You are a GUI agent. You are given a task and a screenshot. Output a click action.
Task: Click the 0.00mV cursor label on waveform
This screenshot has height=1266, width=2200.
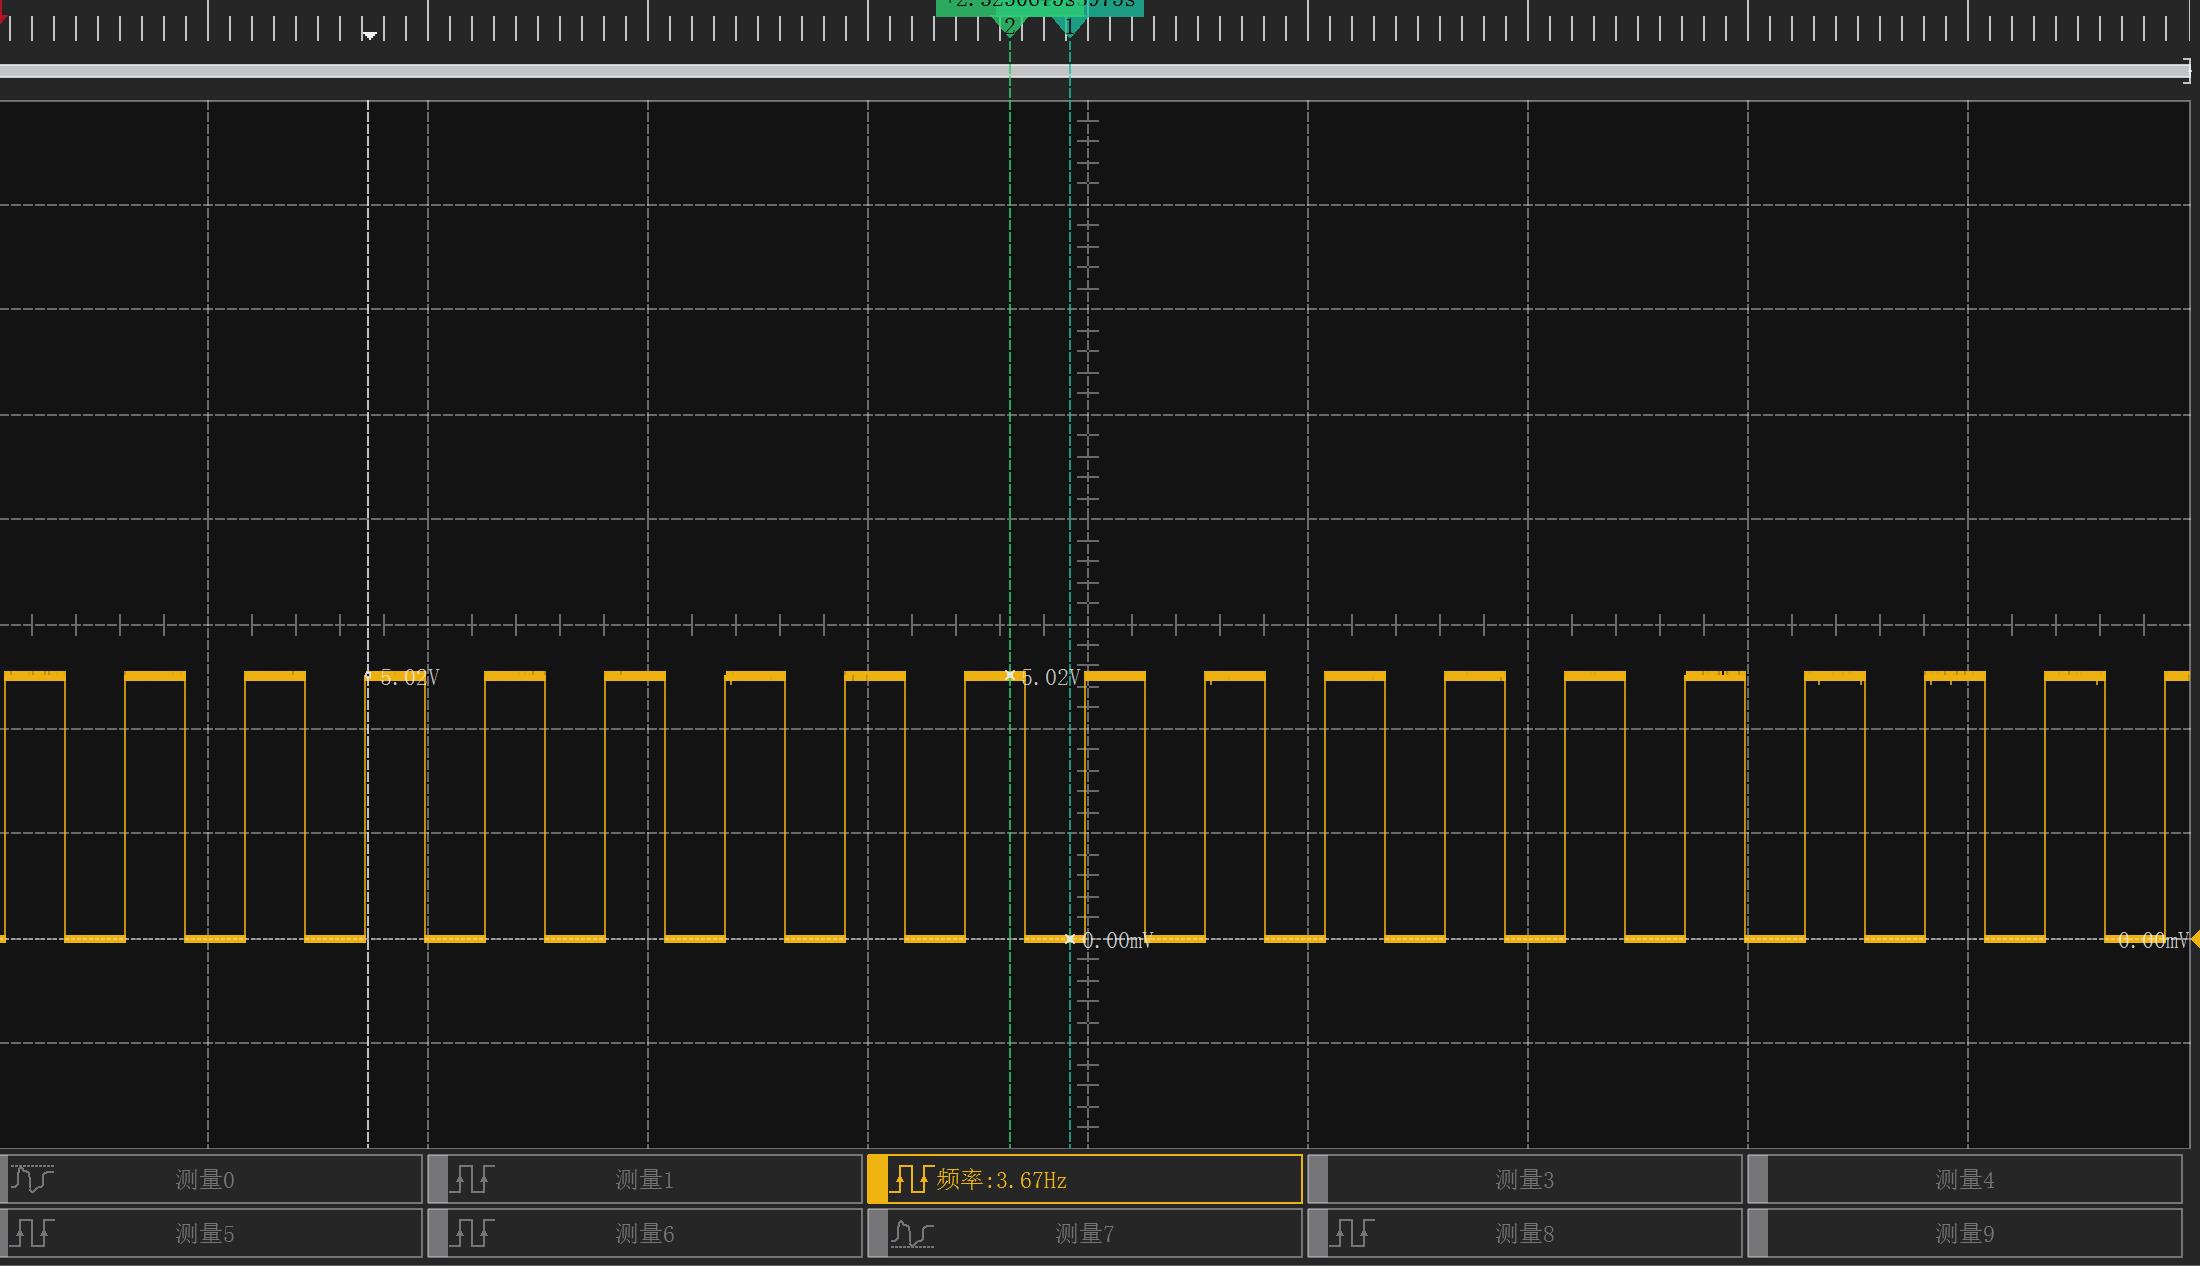point(1117,940)
